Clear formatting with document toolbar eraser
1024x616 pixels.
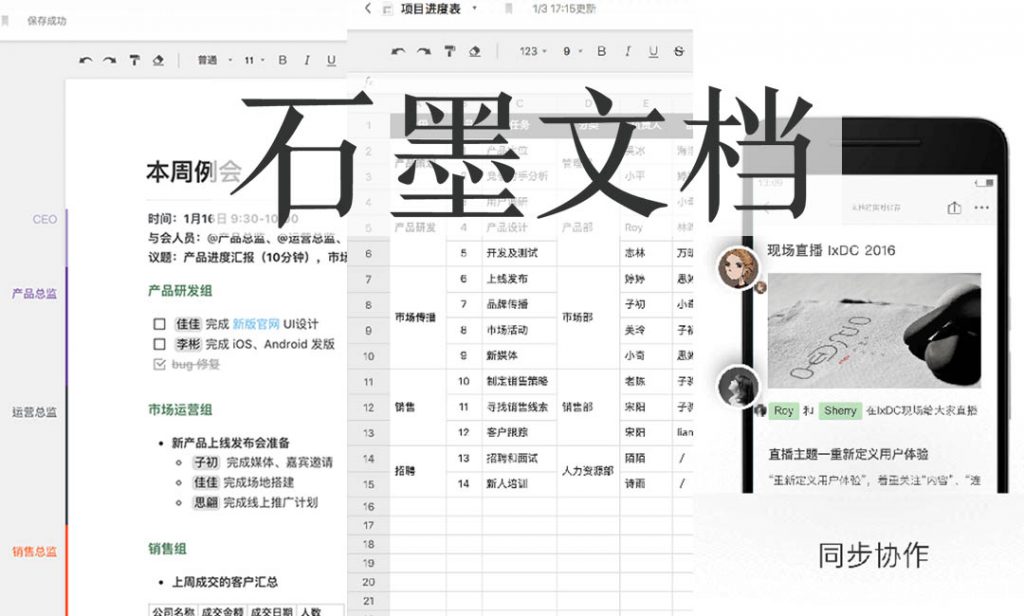click(x=158, y=60)
